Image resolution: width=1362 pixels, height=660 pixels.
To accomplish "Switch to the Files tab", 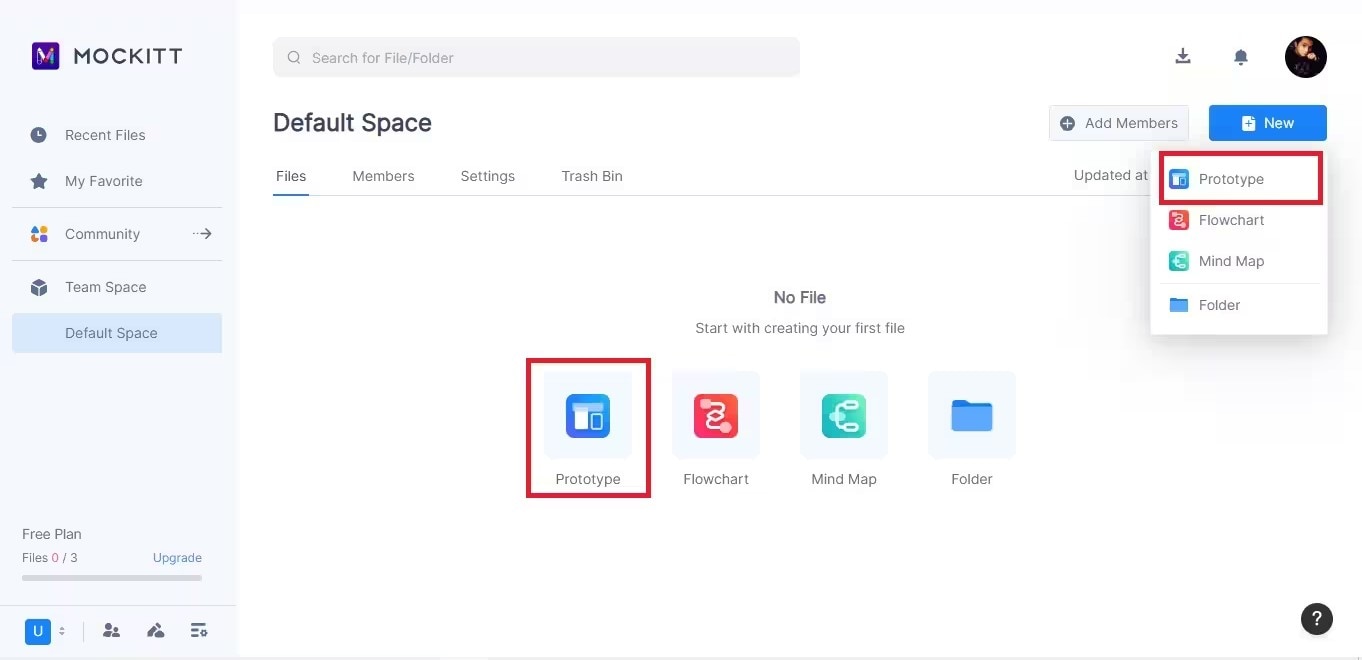I will [x=291, y=176].
